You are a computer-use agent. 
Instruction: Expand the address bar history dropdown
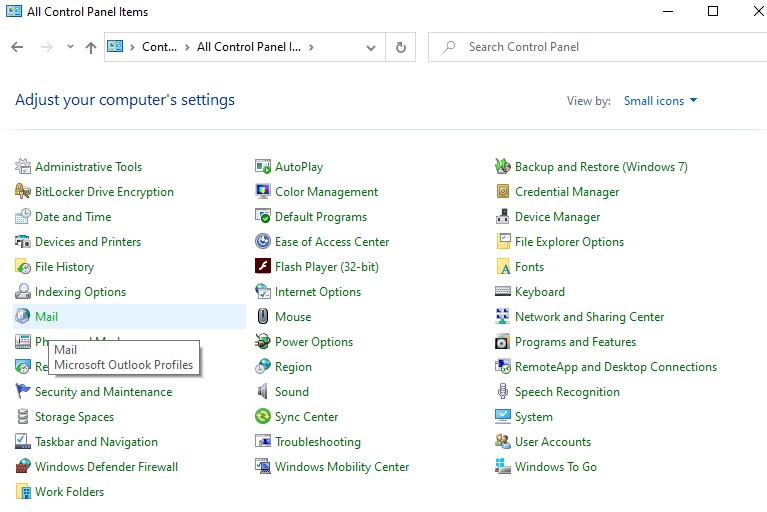point(371,47)
